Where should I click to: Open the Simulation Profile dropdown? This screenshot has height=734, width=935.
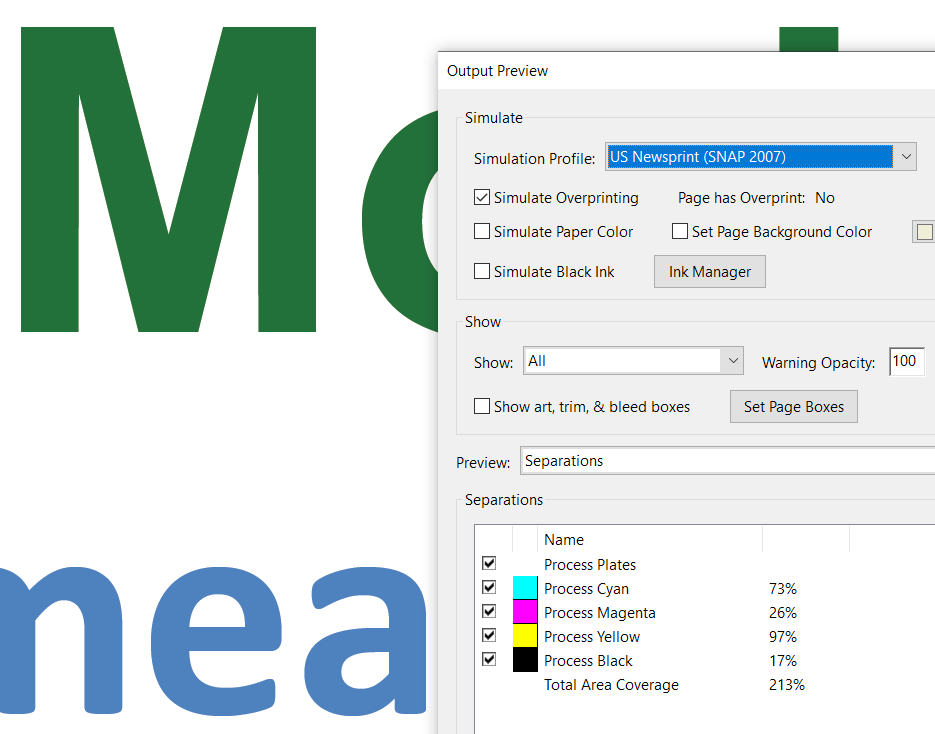tap(904, 157)
